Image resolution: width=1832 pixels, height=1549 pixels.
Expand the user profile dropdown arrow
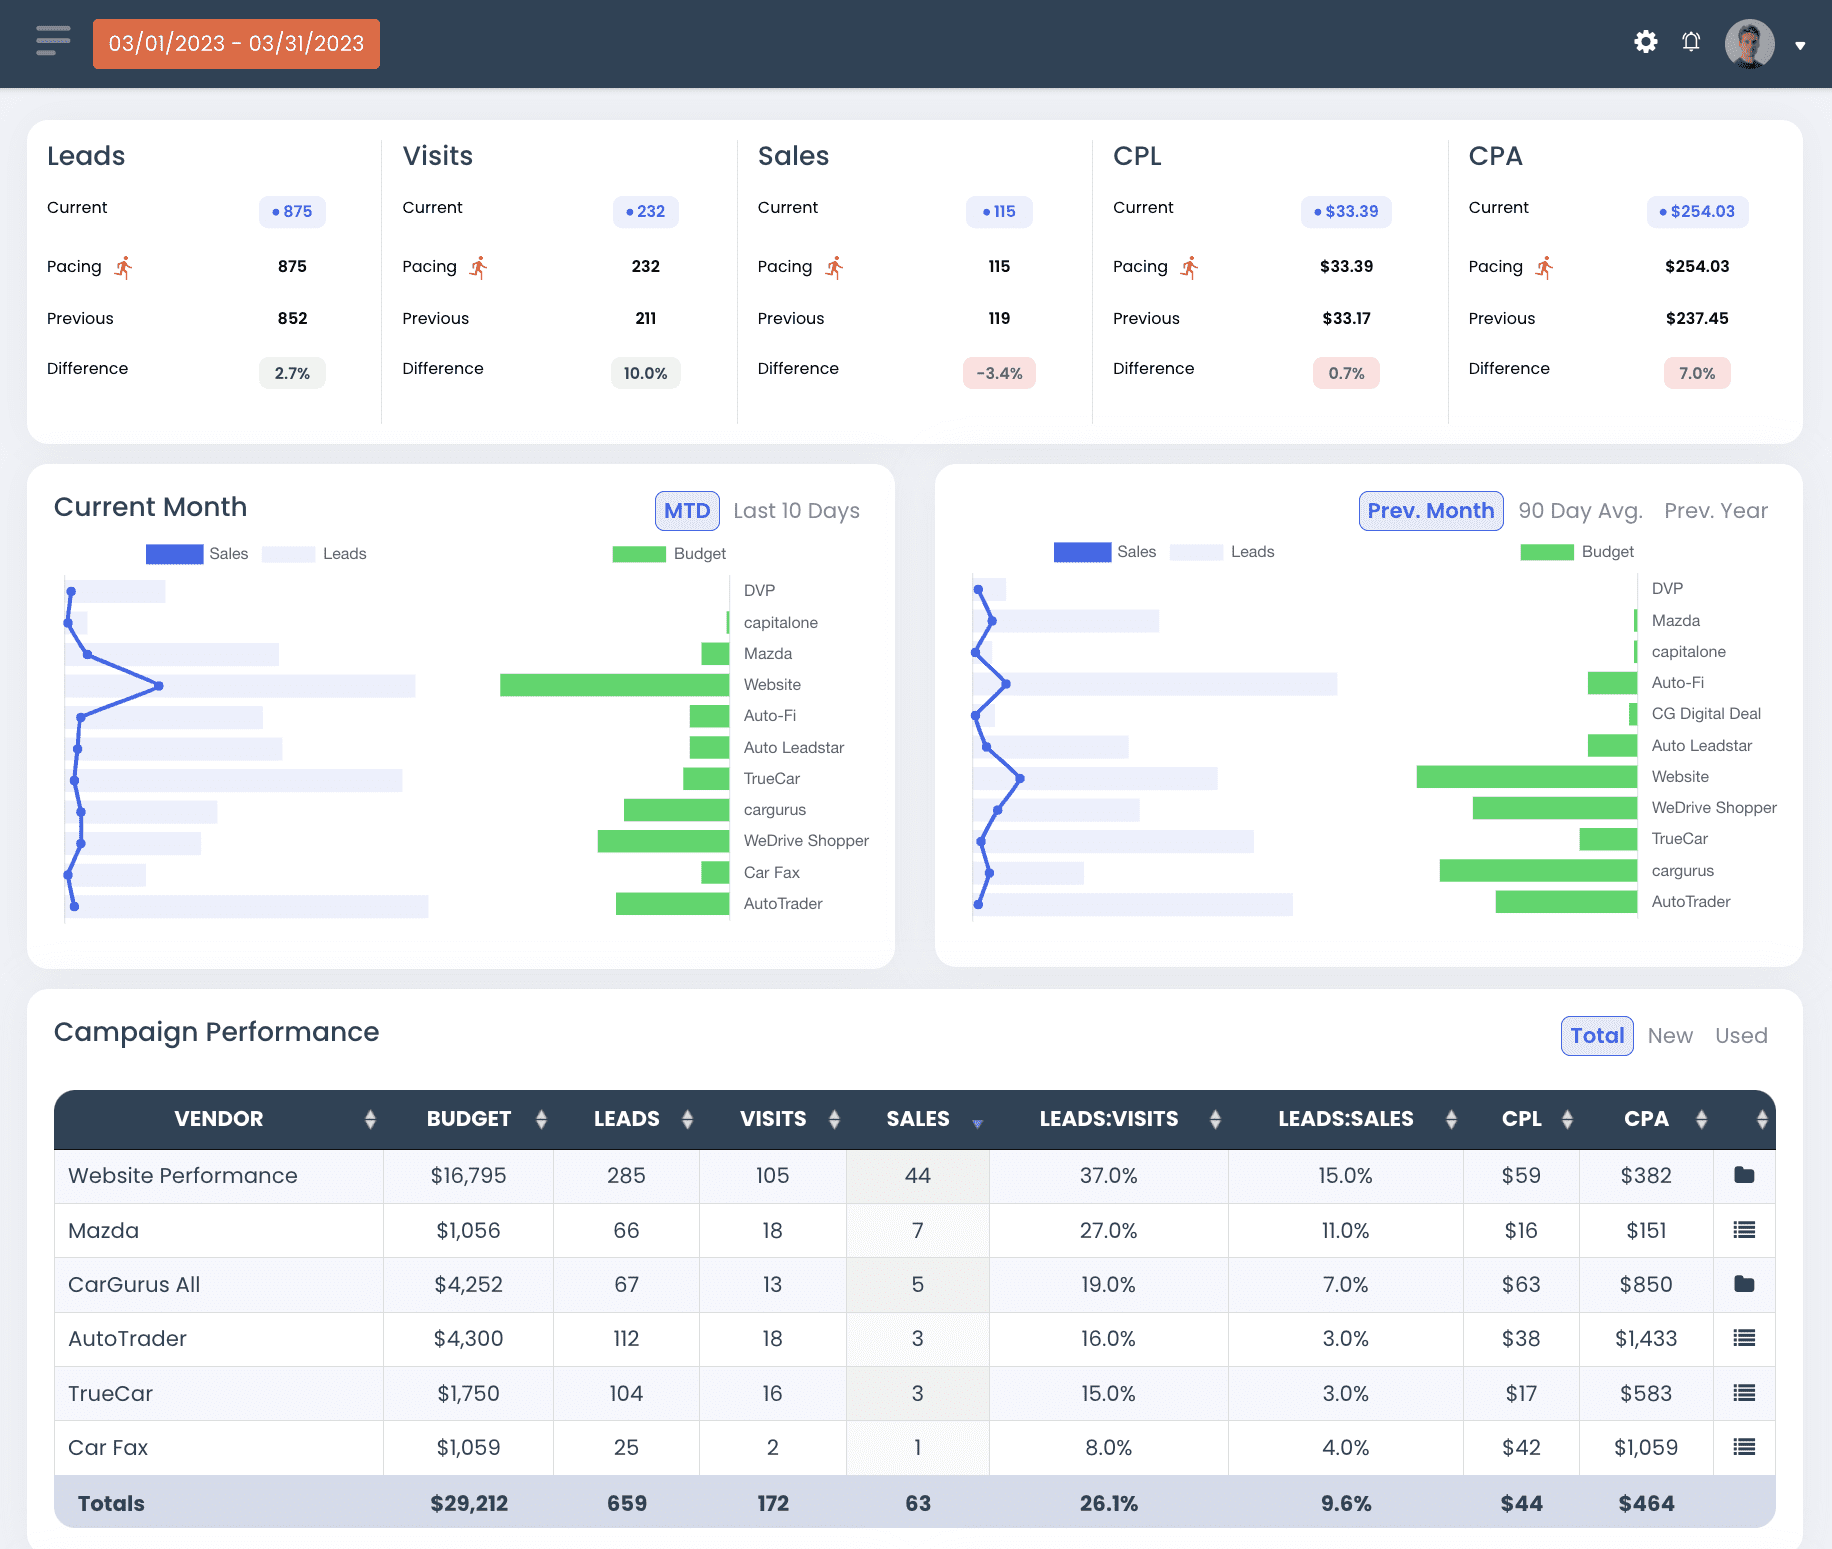pos(1800,45)
